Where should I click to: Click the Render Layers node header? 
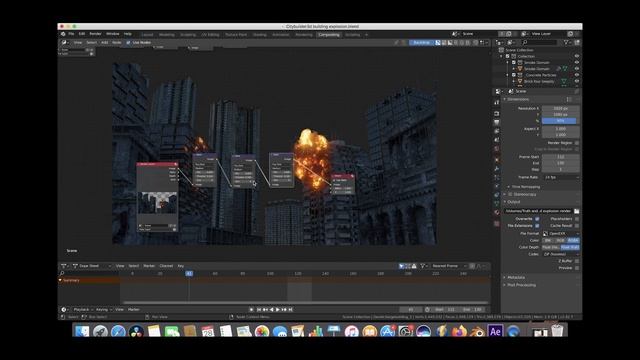pos(157,164)
